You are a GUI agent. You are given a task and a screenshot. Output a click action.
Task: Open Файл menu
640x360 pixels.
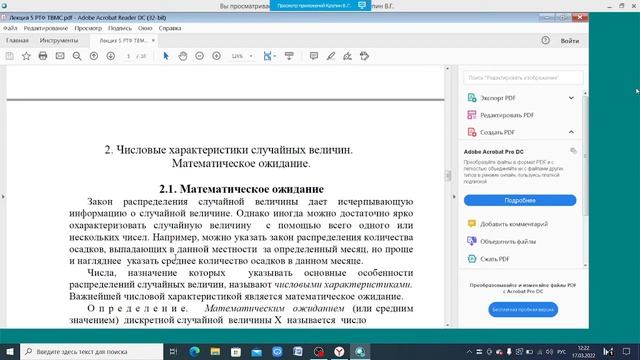coord(10,28)
